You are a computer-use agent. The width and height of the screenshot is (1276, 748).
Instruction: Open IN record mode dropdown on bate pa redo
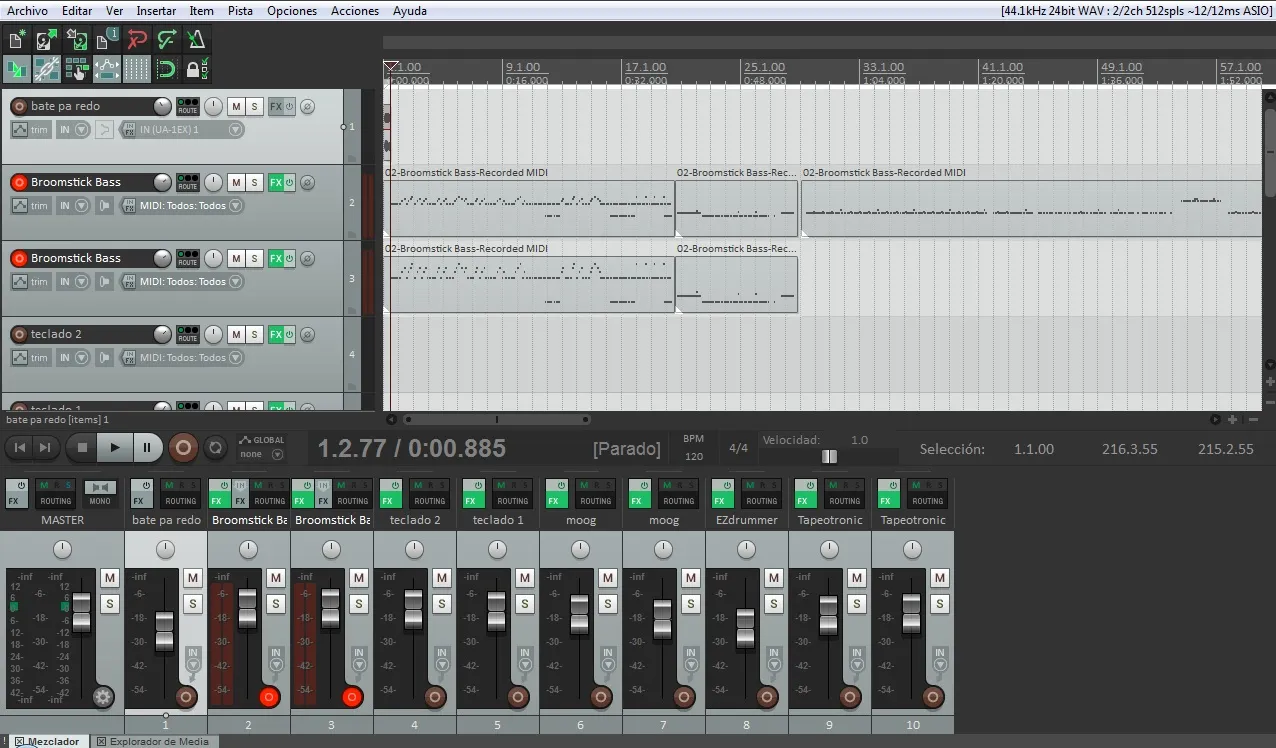(72, 130)
